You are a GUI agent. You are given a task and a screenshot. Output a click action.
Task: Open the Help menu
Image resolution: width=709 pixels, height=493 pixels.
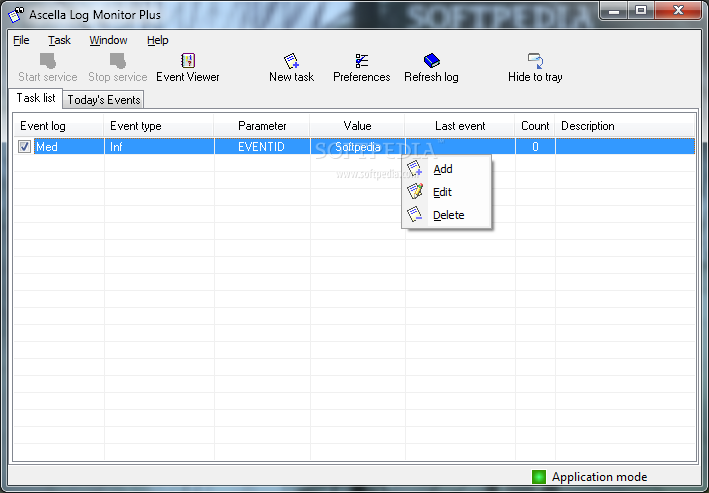click(157, 40)
